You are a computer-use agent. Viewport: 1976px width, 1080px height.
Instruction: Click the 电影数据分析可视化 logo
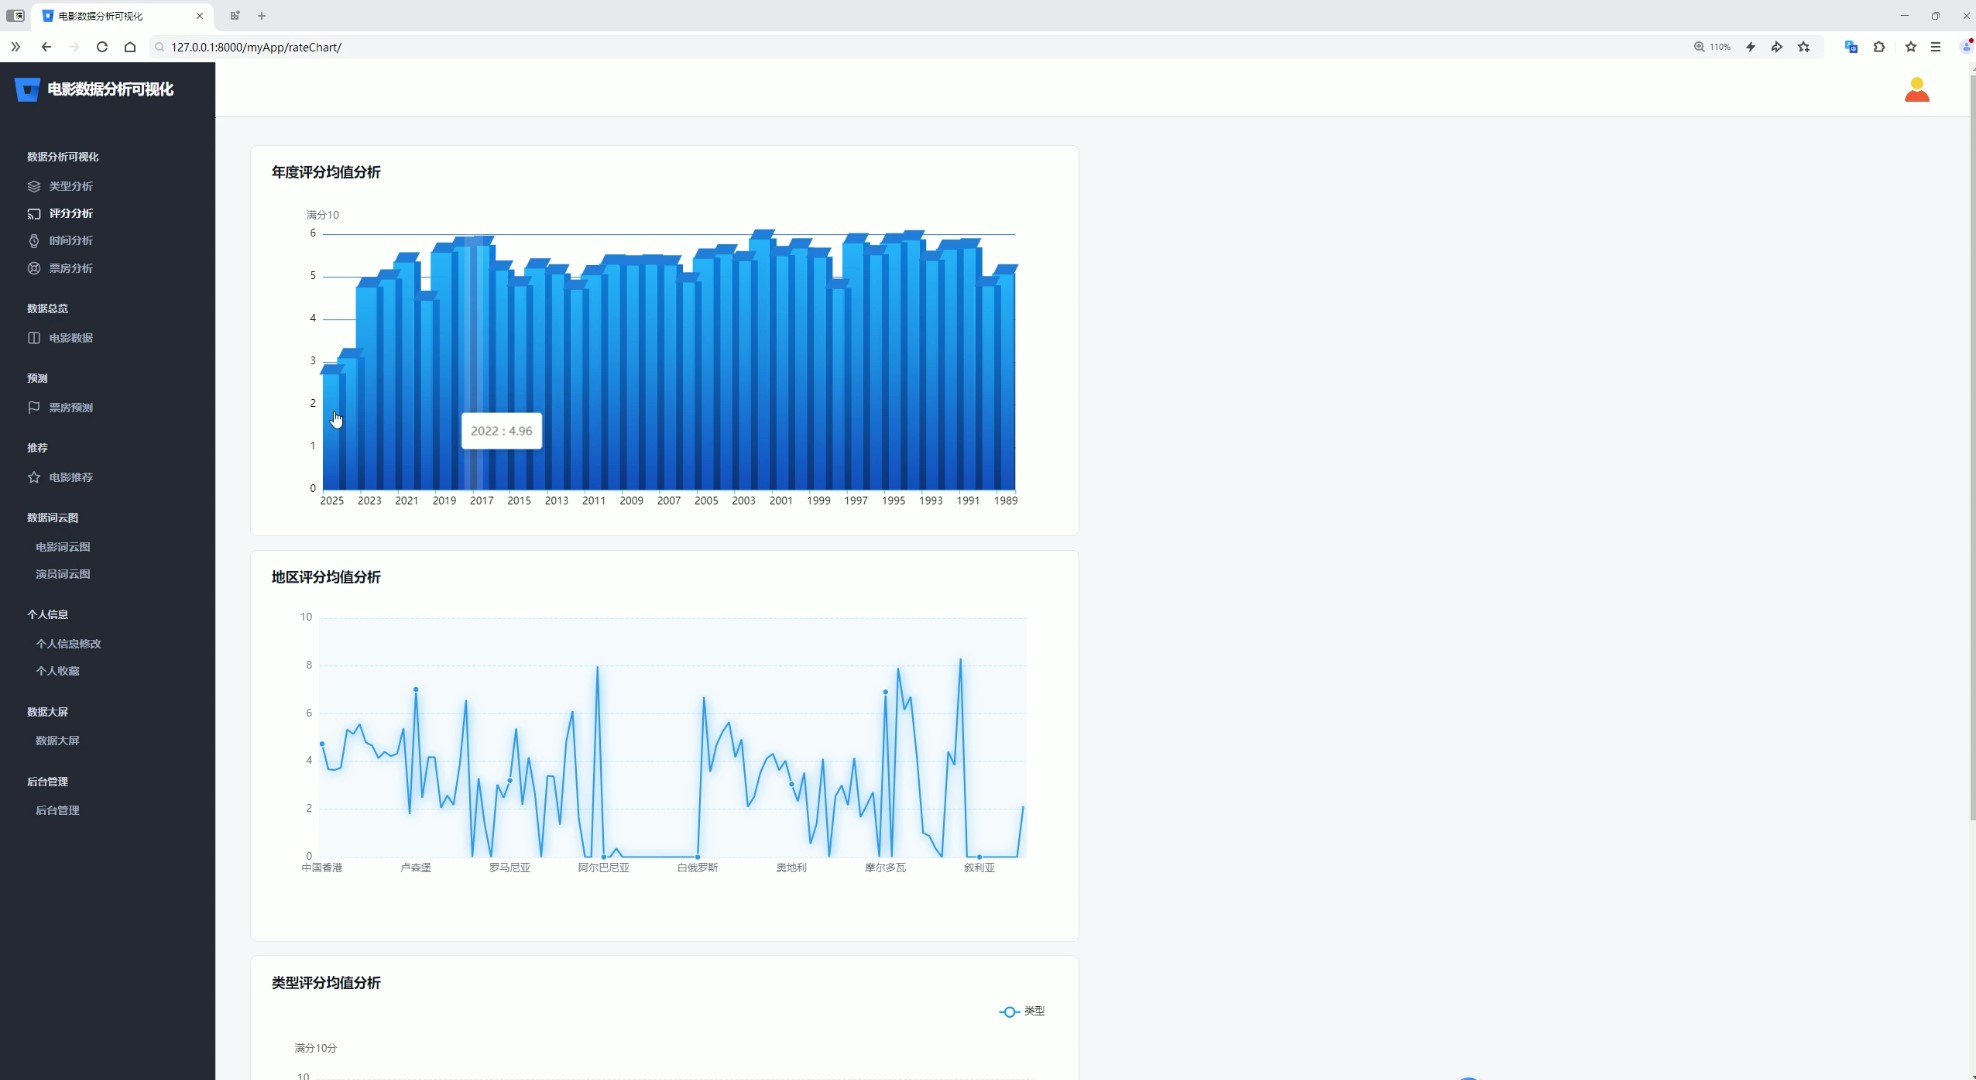point(95,90)
